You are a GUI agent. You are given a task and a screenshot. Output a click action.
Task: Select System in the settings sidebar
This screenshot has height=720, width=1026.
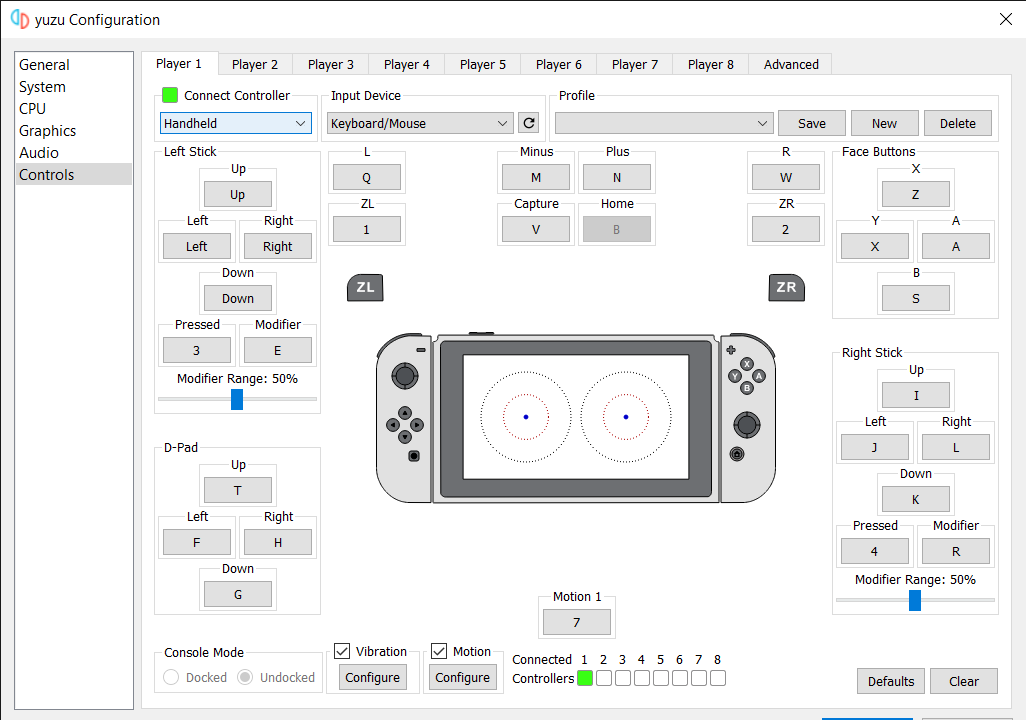pyautogui.click(x=73, y=86)
